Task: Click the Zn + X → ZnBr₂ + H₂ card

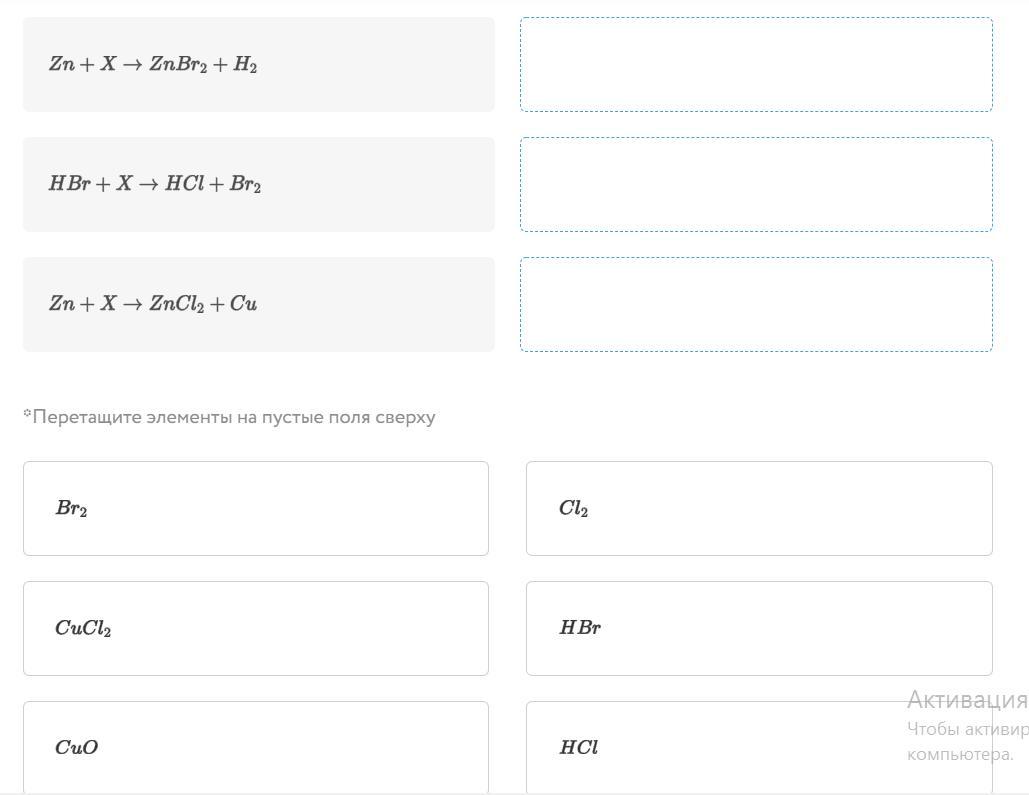Action: (x=258, y=64)
